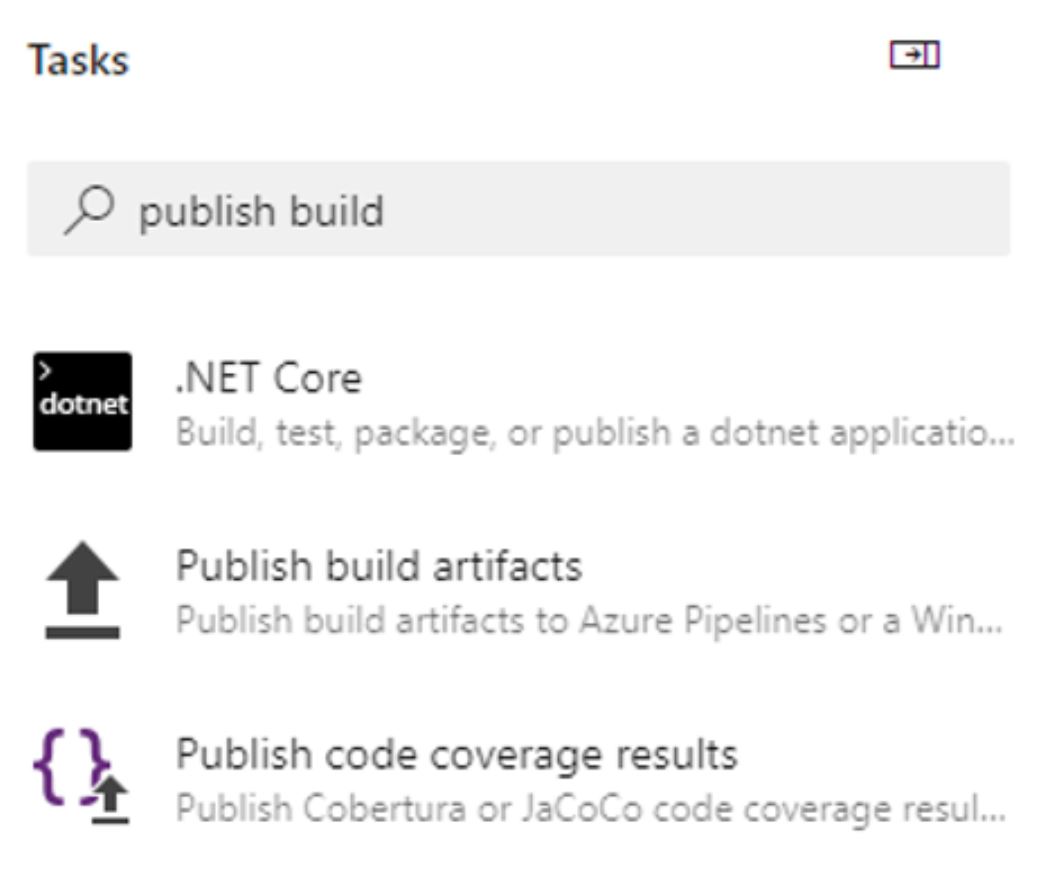1063x880 pixels.
Task: Collapse the Tasks panel using the arrow icon
Action: (915, 54)
